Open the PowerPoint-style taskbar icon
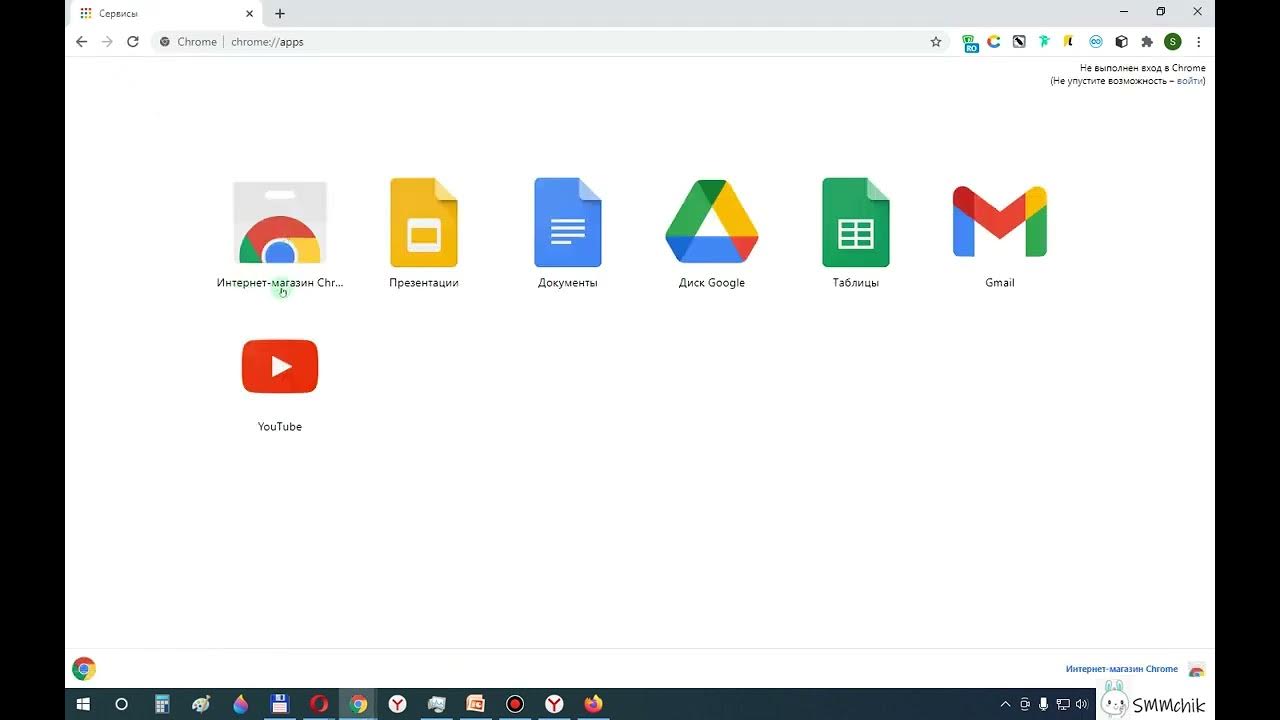The image size is (1280, 720). [476, 704]
